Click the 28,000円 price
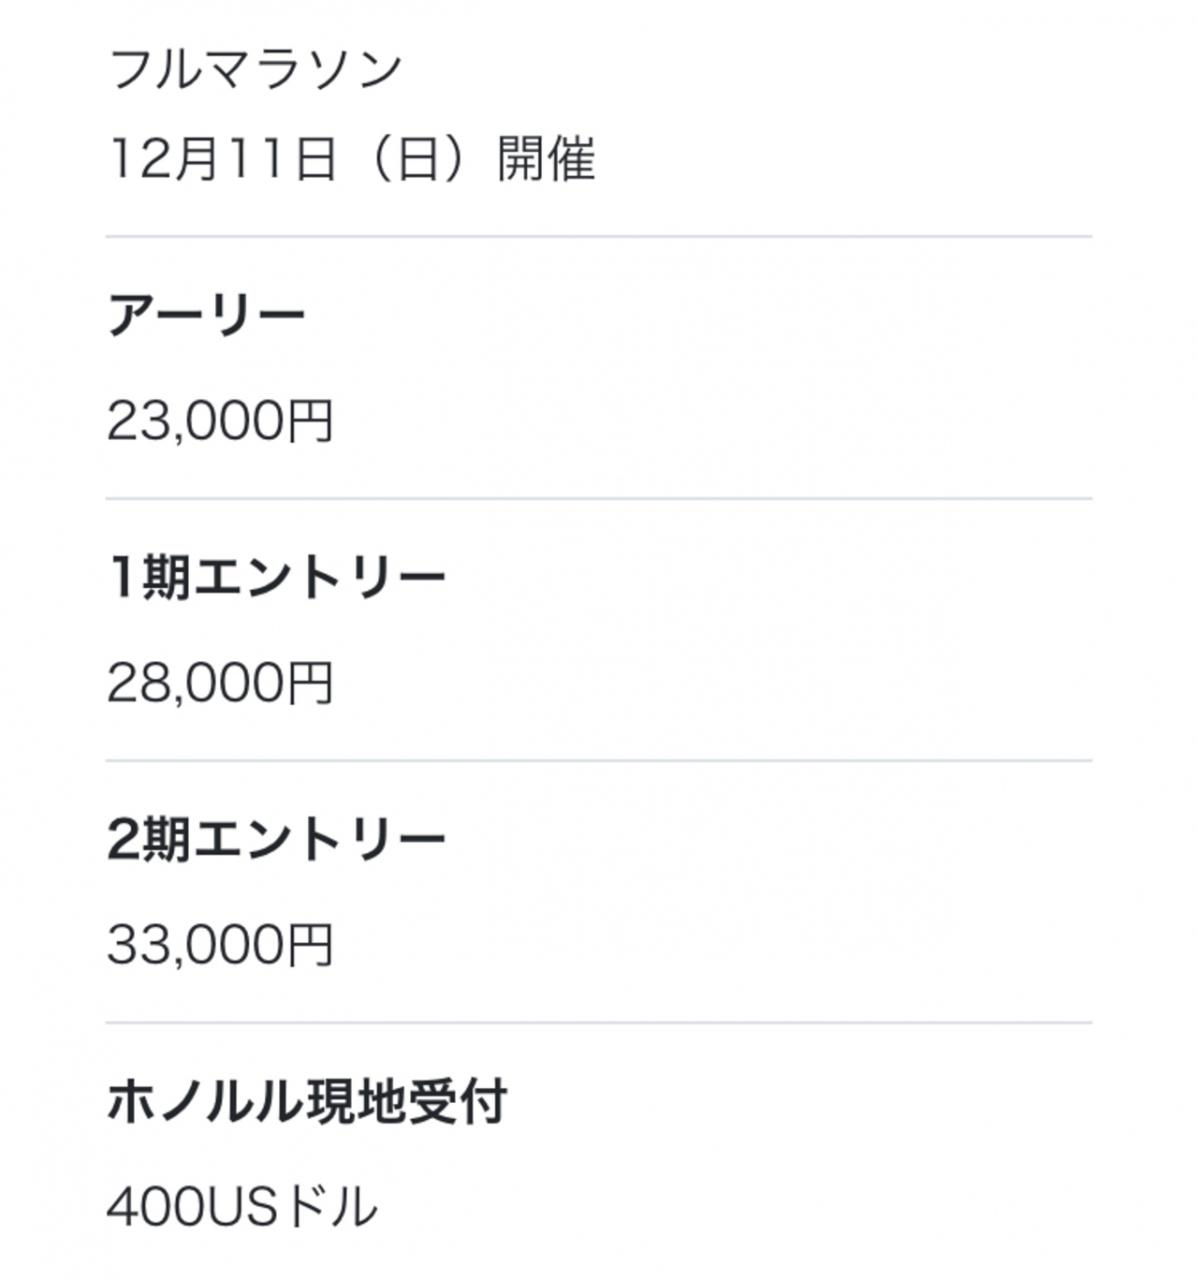This screenshot has height=1280, width=1198. 220,683
